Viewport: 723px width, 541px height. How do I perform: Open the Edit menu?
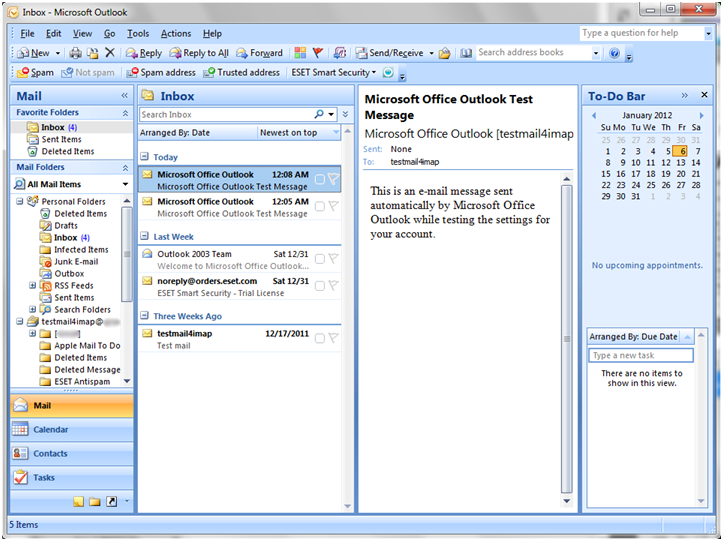[x=53, y=33]
